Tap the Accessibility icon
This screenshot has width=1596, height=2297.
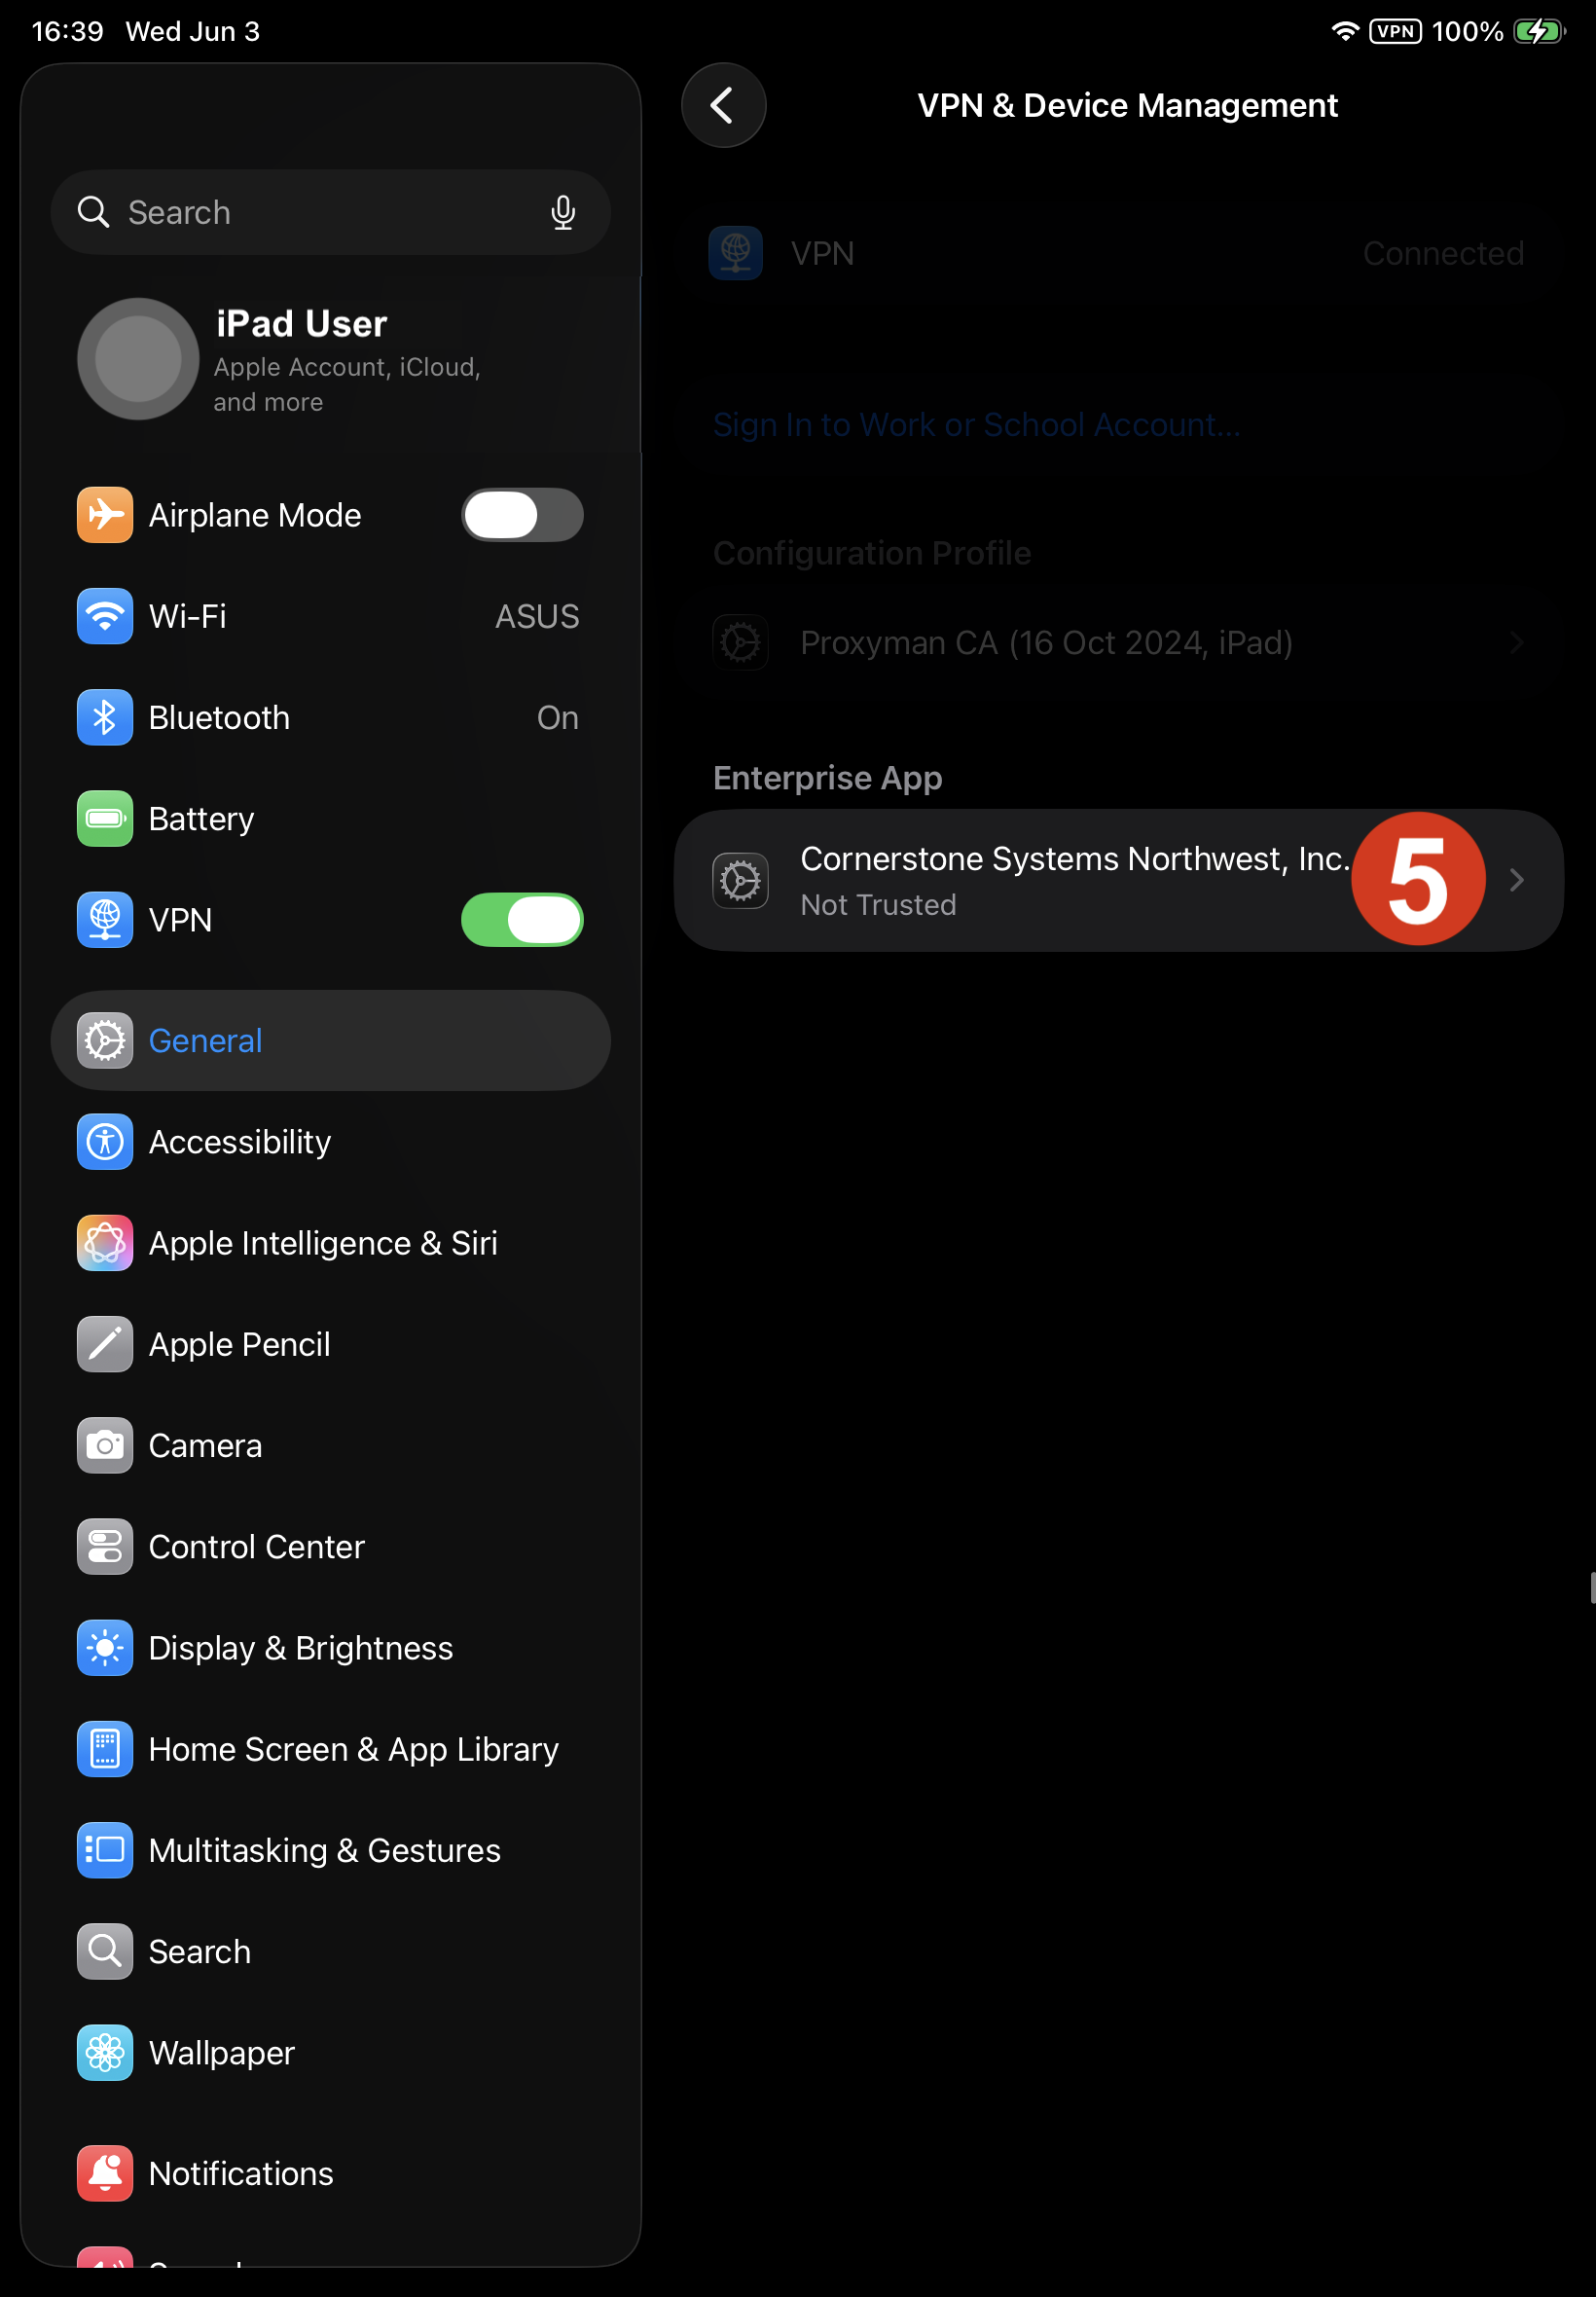coord(105,1142)
